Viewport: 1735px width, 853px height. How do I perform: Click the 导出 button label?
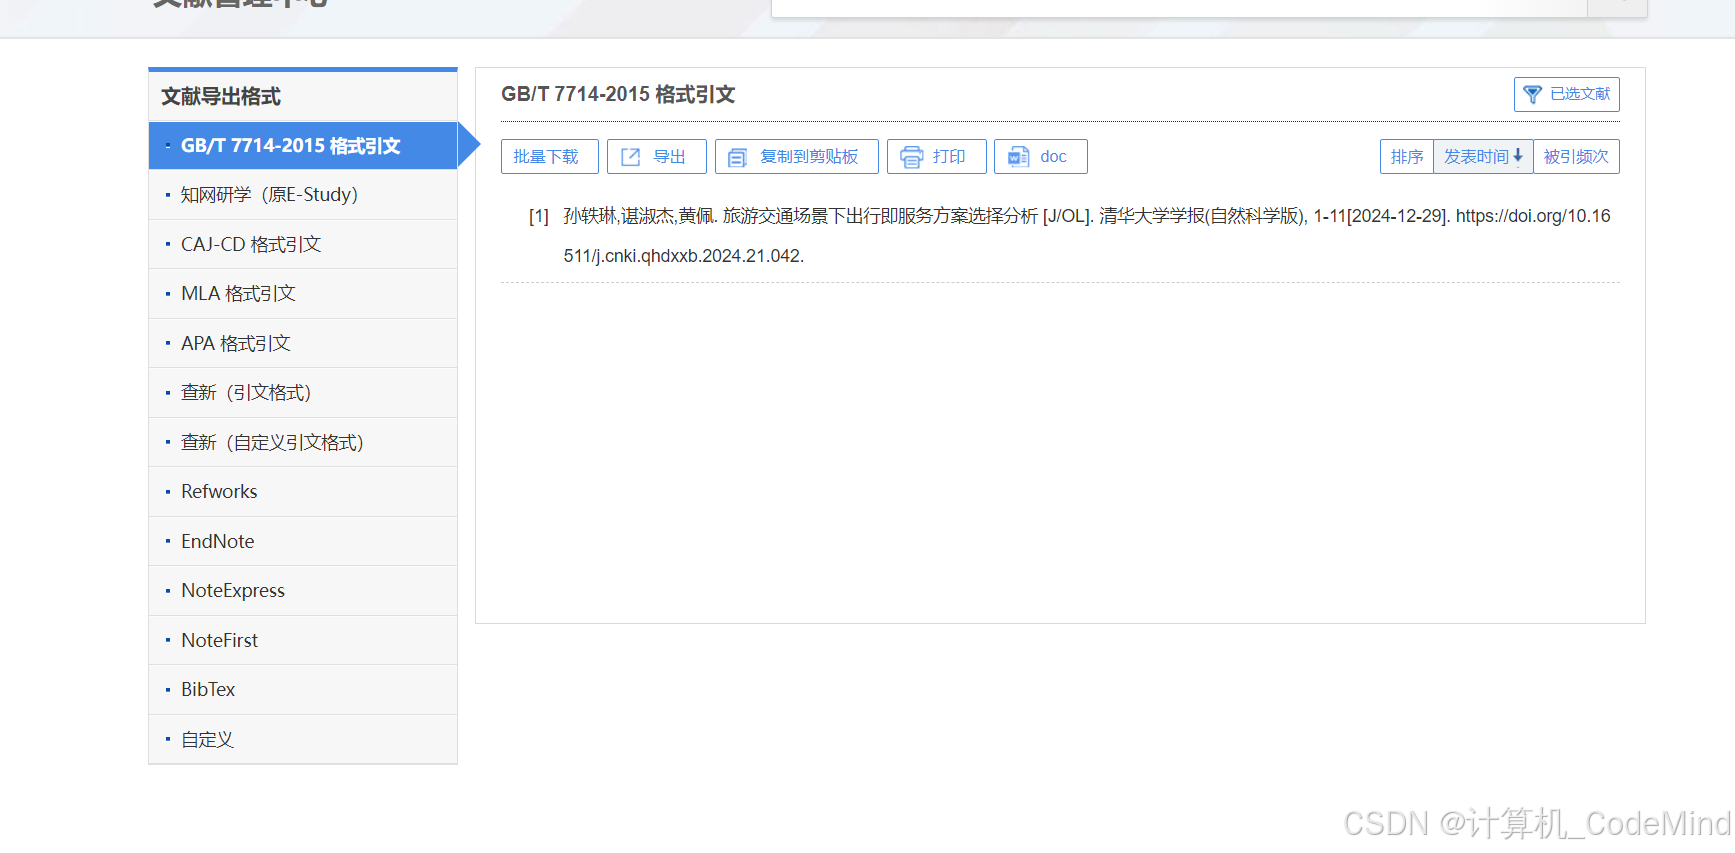tap(669, 157)
